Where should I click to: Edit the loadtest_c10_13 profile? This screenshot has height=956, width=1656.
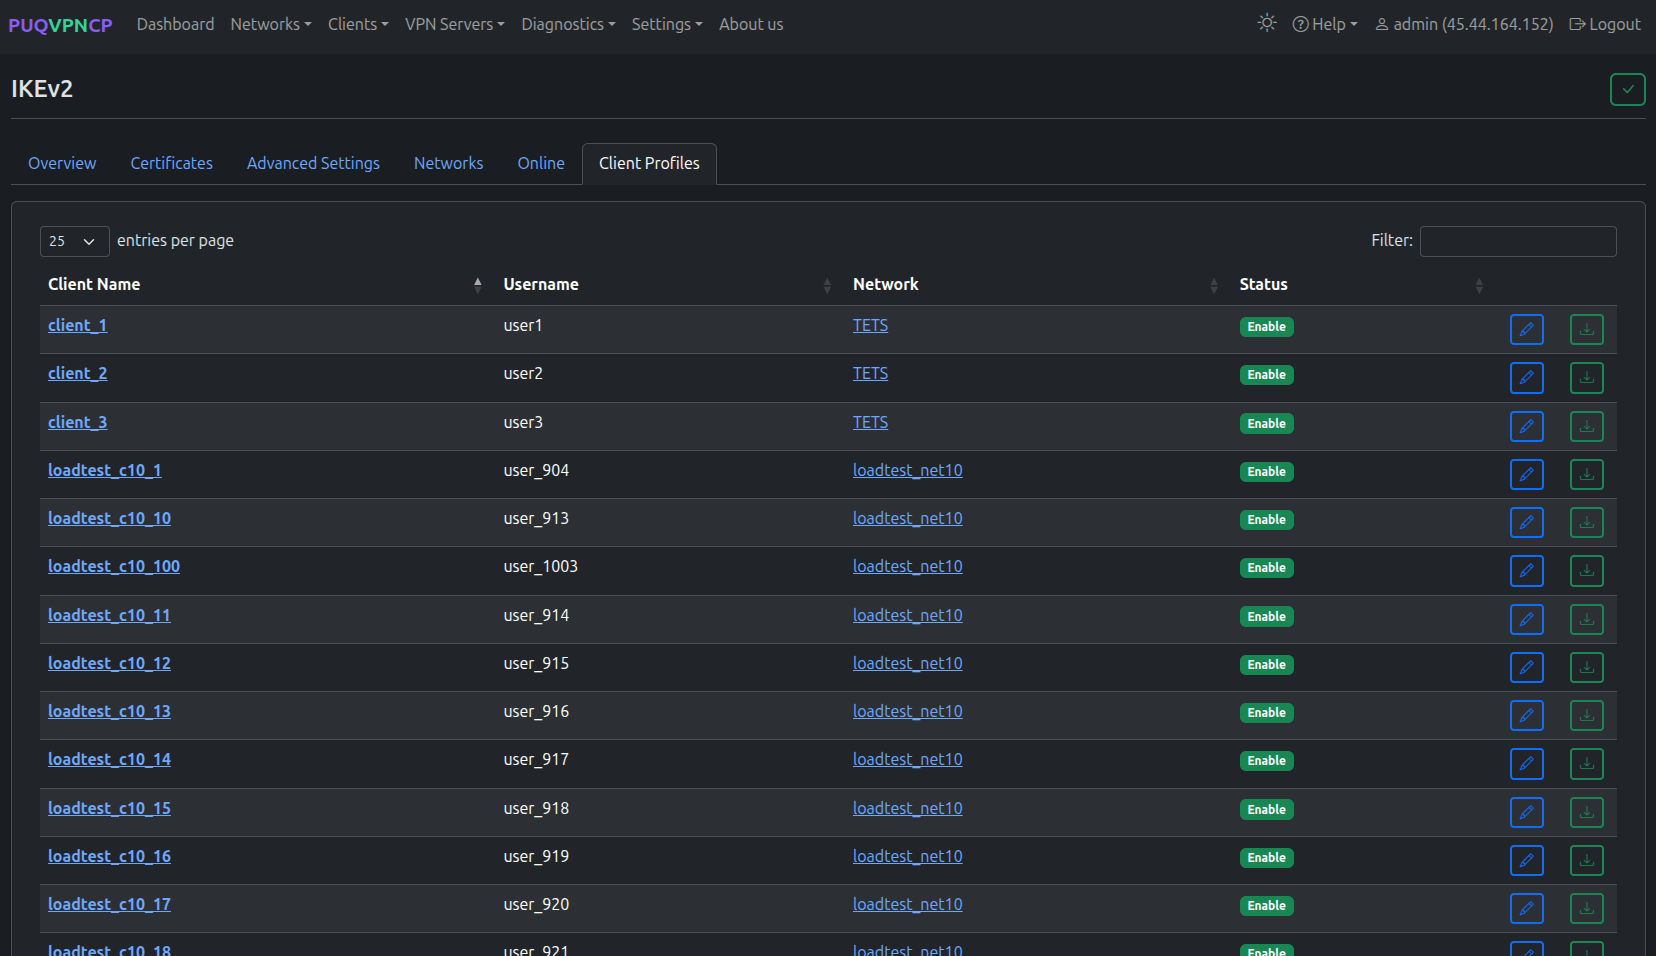click(1526, 715)
